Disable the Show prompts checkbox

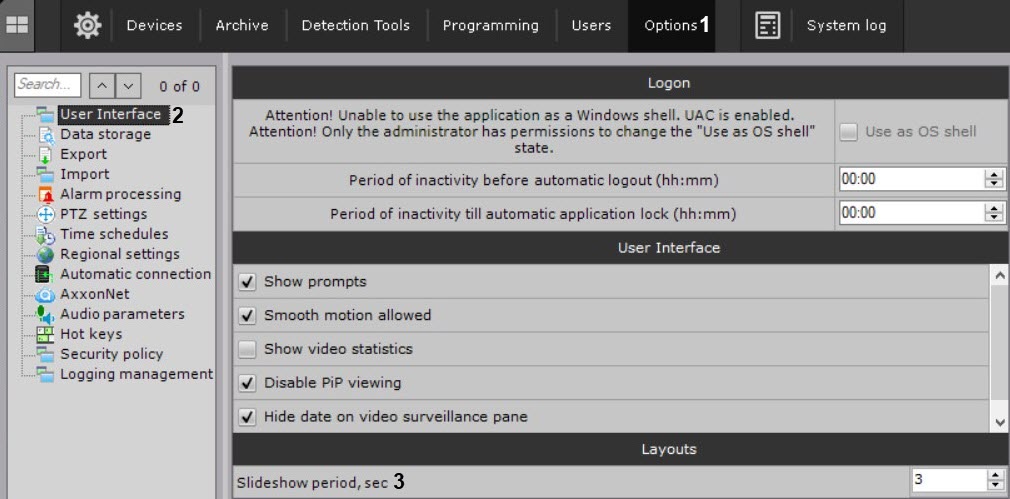click(x=248, y=282)
